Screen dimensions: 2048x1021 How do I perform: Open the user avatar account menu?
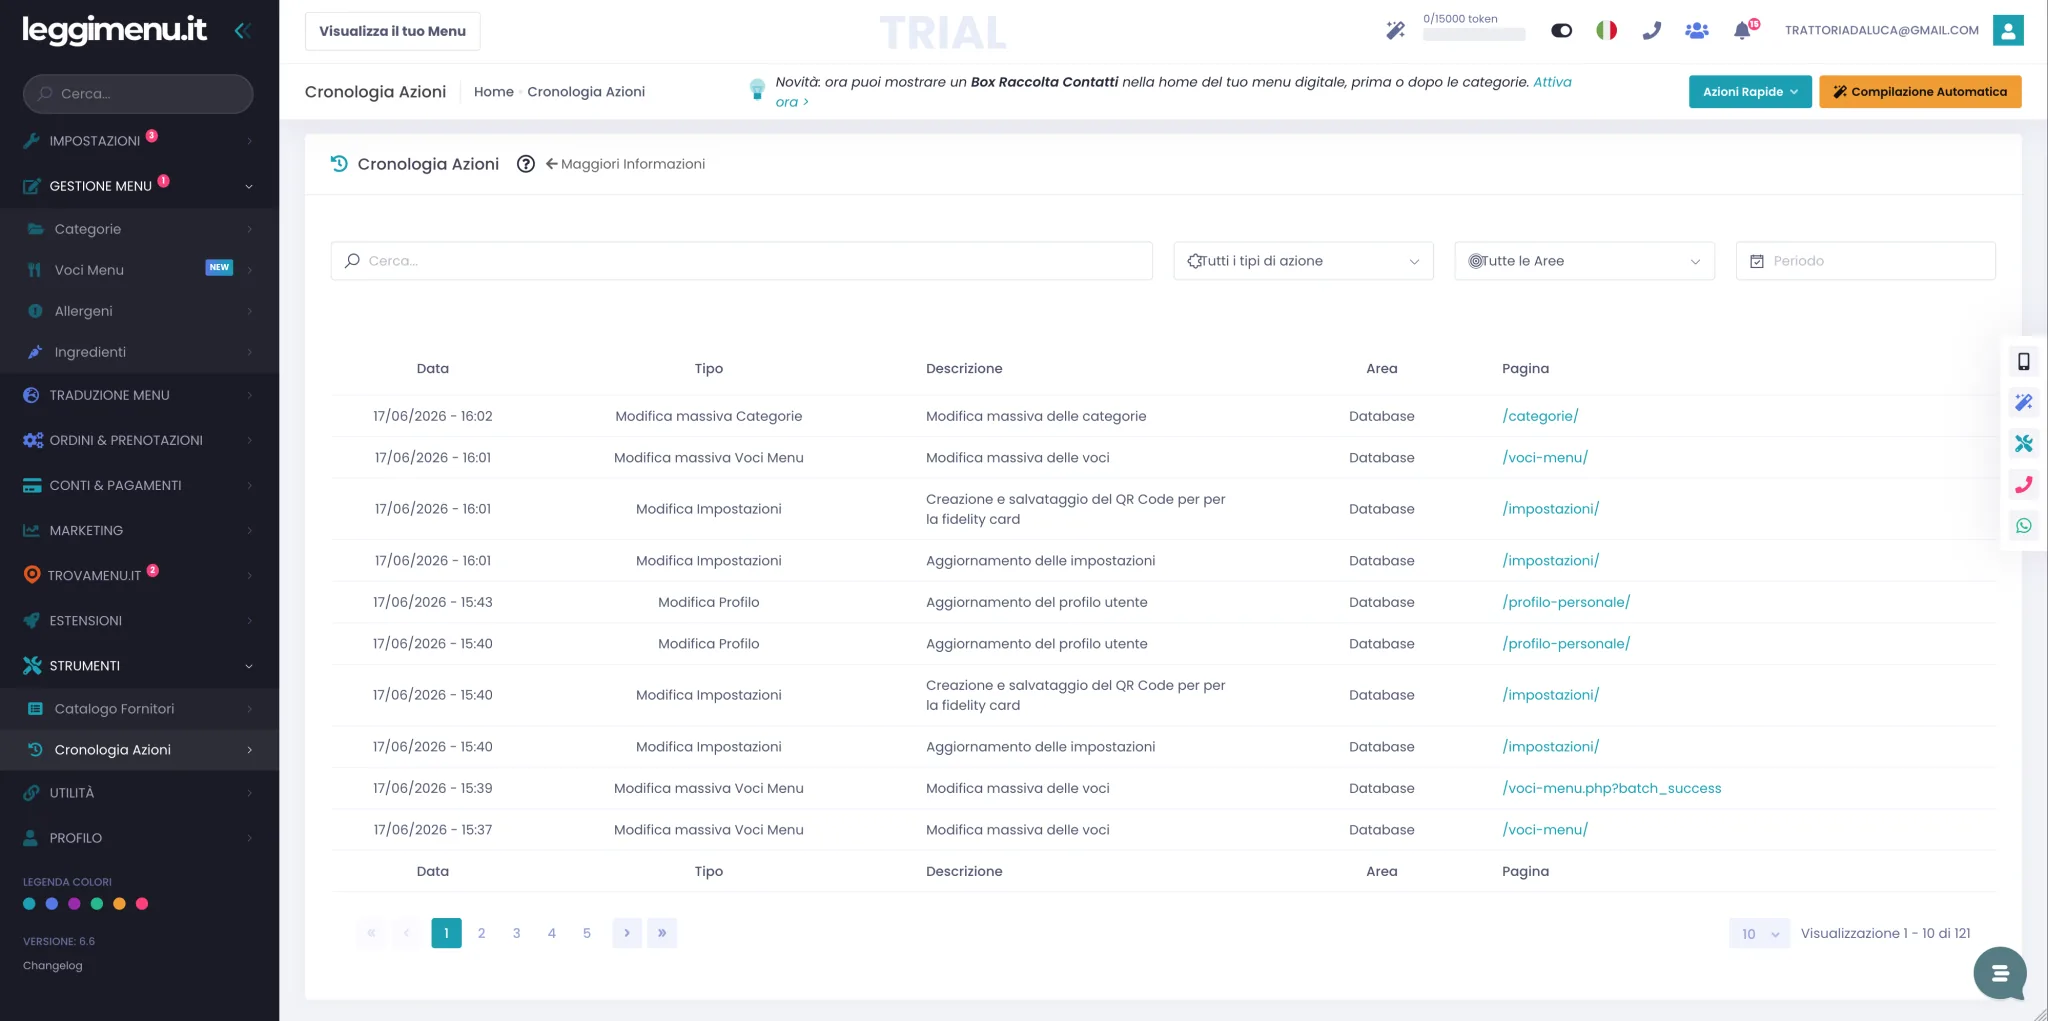(x=2007, y=30)
